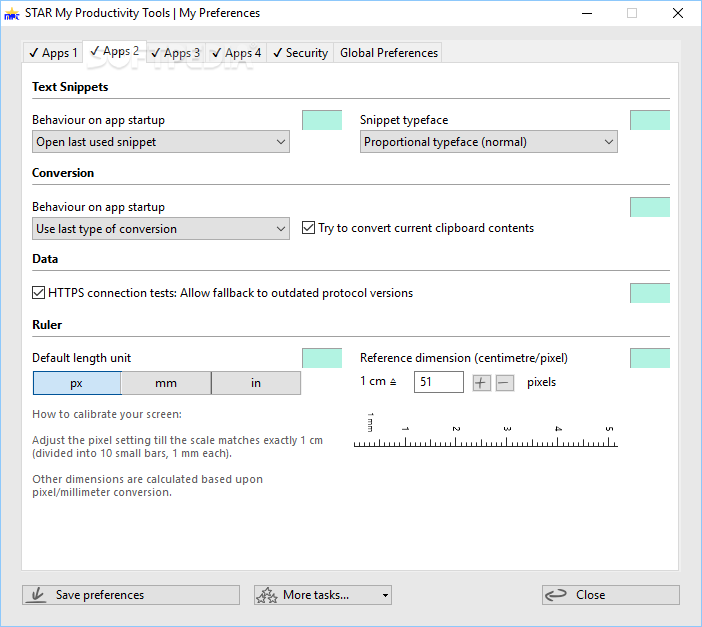
Task: Decrease reference pixels with minus button
Action: coord(505,383)
